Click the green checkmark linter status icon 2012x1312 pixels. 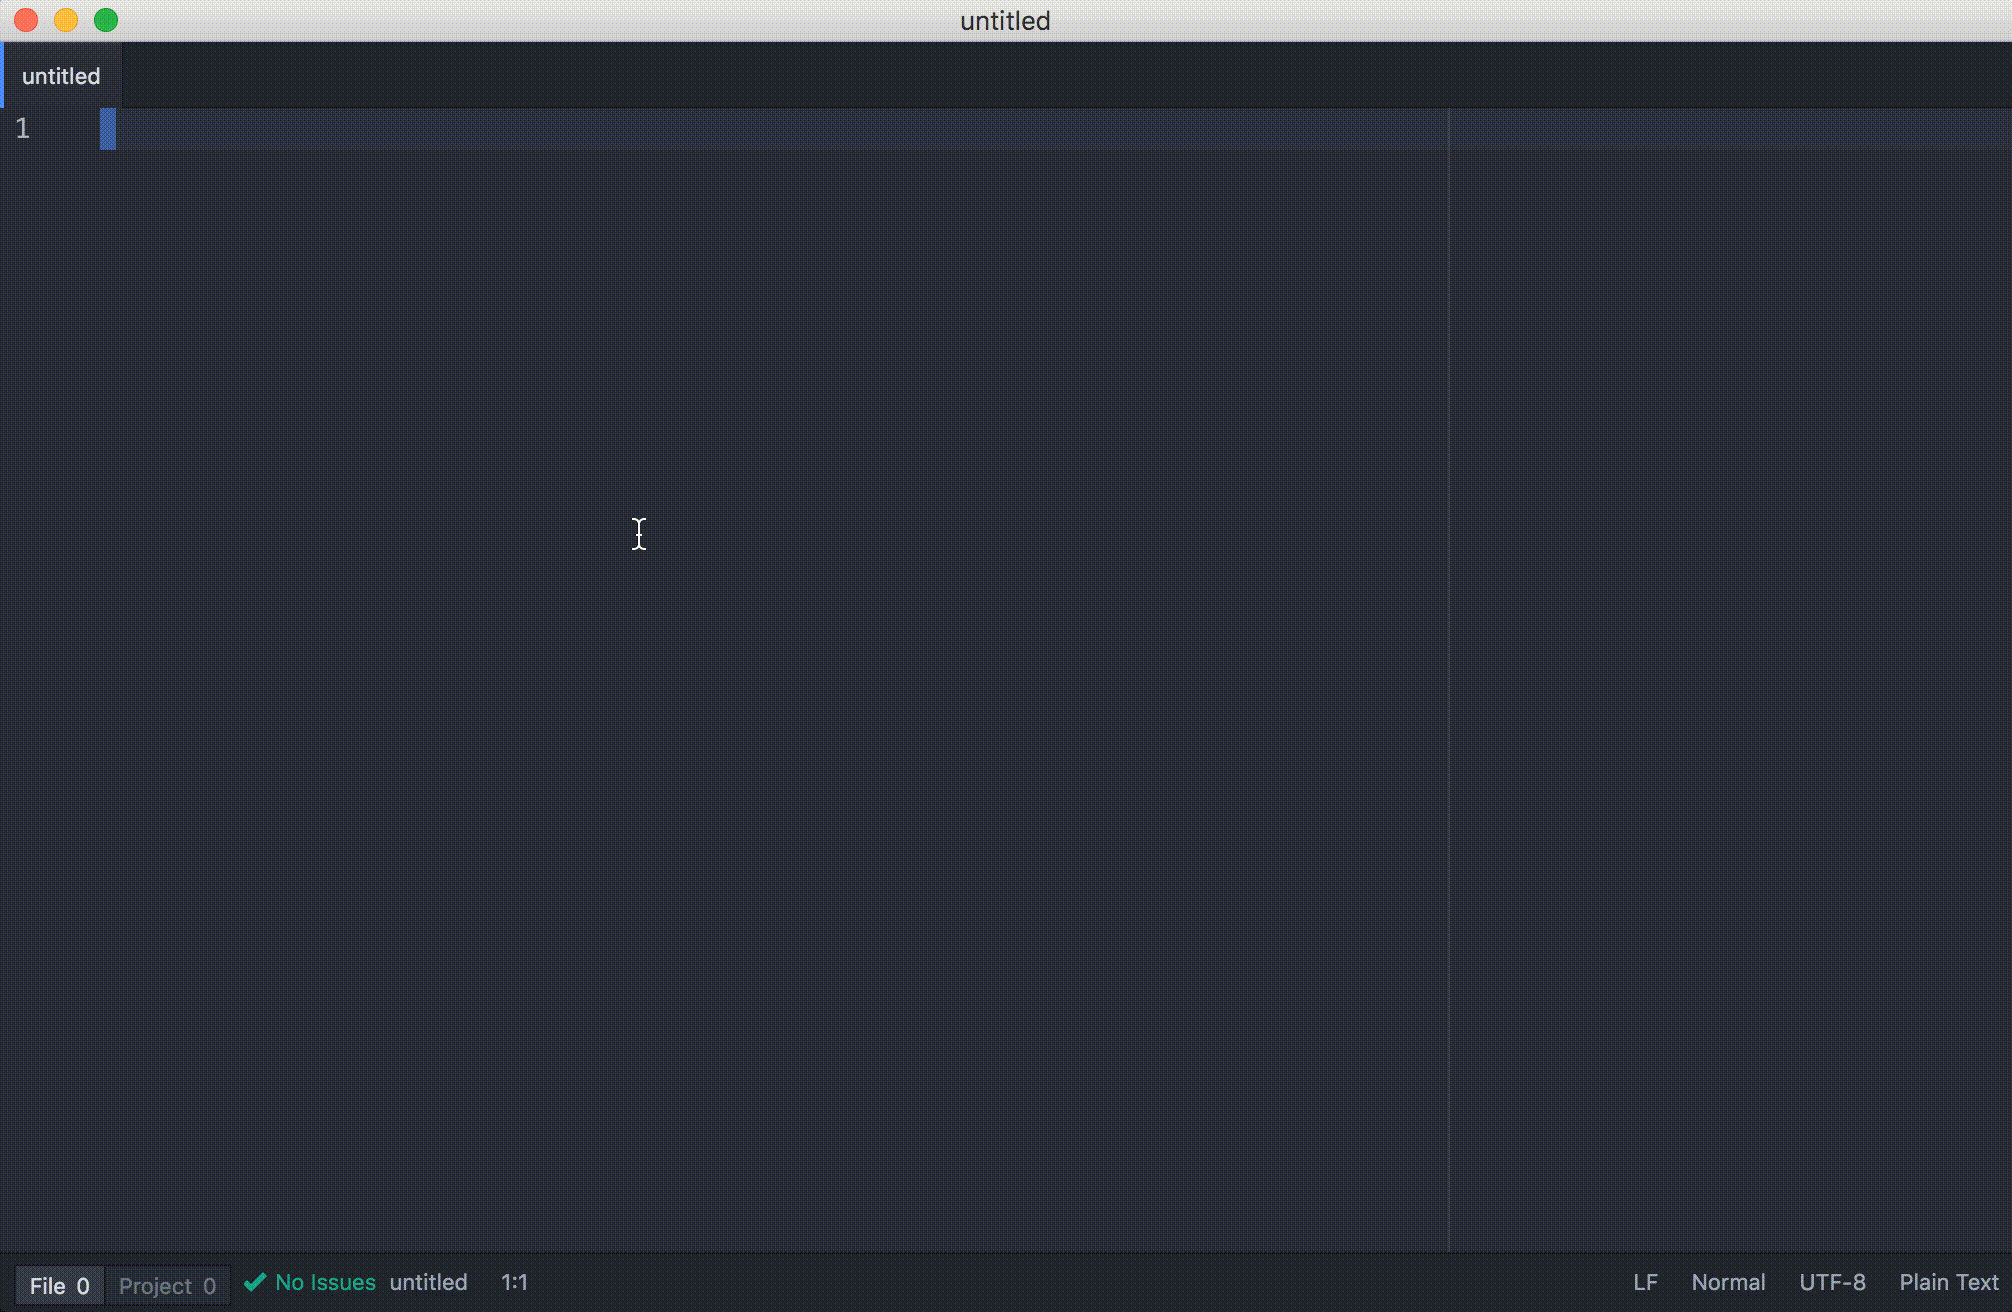point(255,1282)
